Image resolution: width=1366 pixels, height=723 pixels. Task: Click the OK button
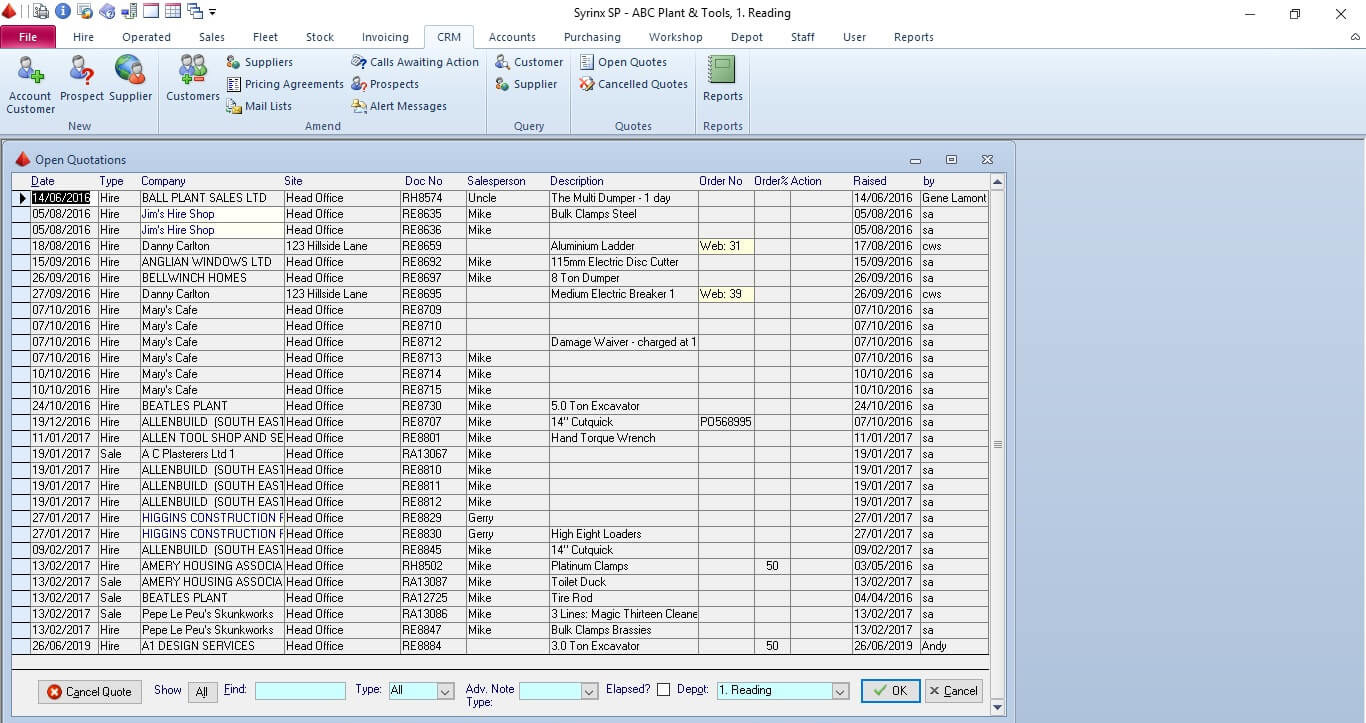click(890, 691)
